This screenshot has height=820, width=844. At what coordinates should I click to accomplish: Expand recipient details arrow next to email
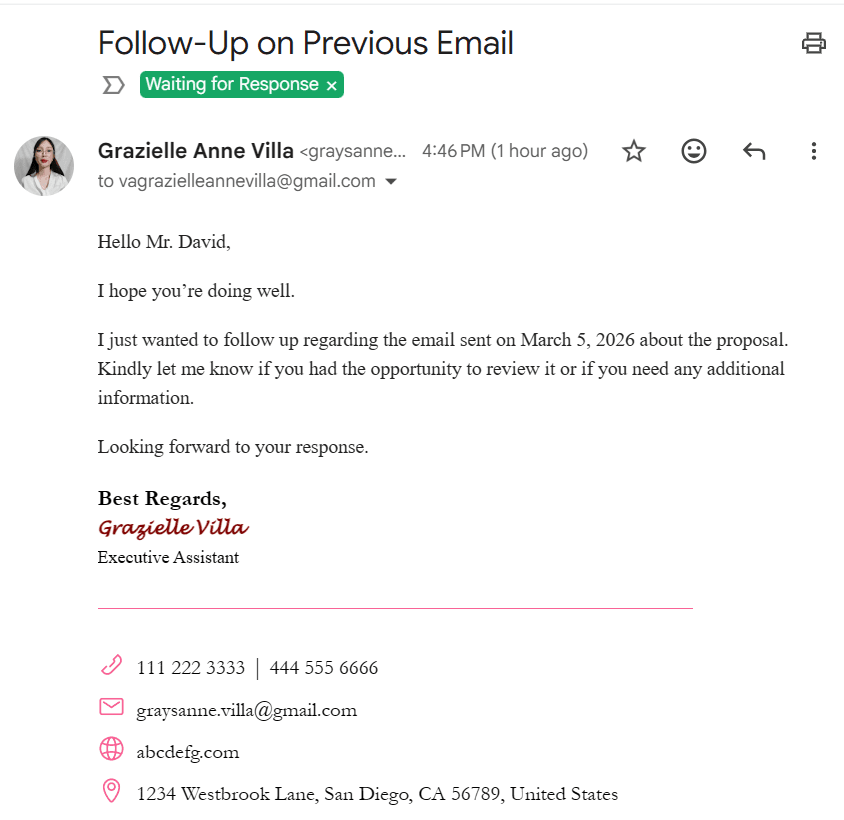(x=391, y=181)
